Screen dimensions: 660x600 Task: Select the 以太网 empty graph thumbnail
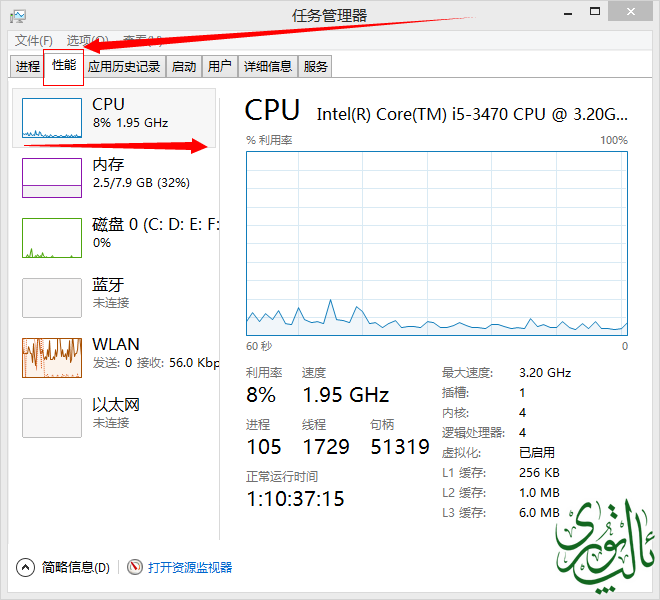coord(52,418)
